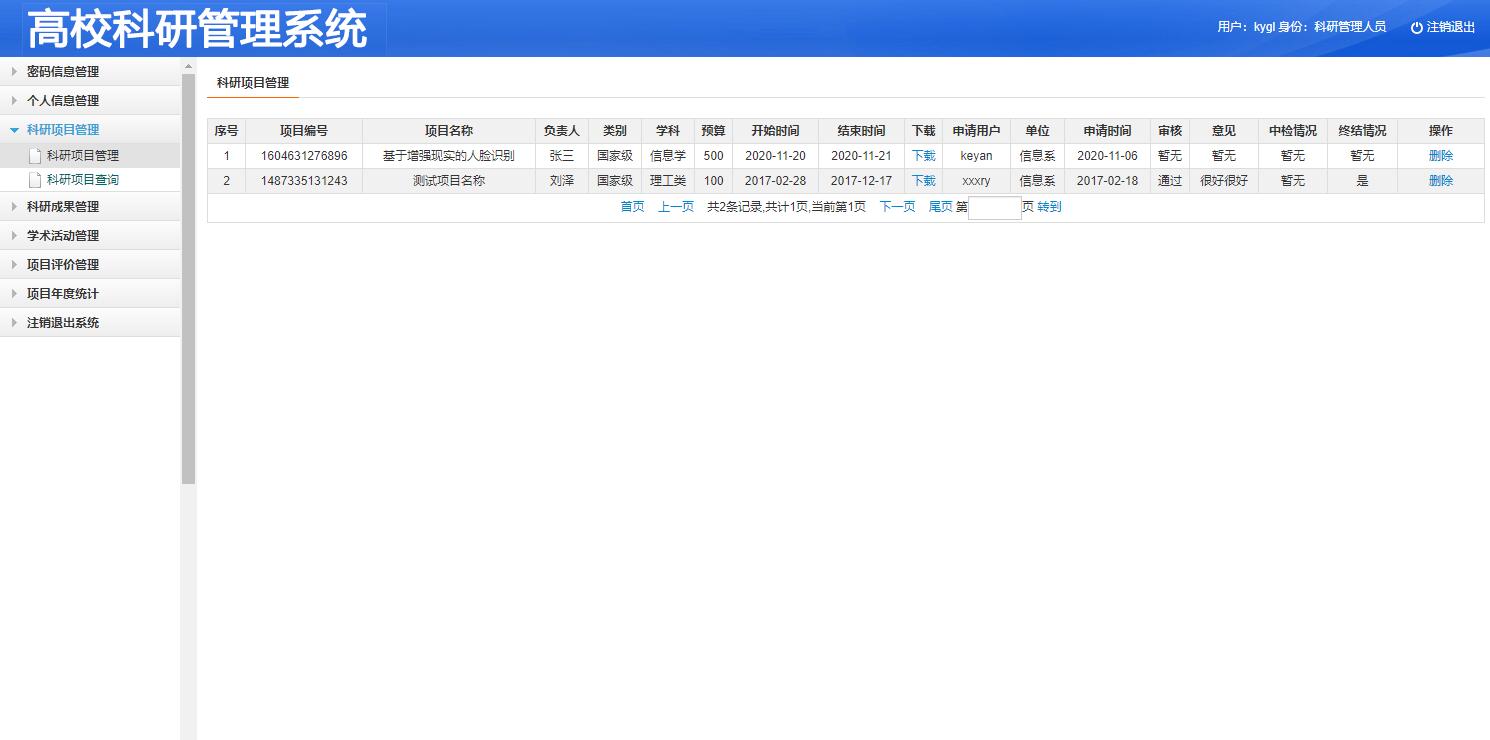Click the document icon next to 科研项目管理 submenu
The height and width of the screenshot is (740, 1490).
[x=35, y=156]
